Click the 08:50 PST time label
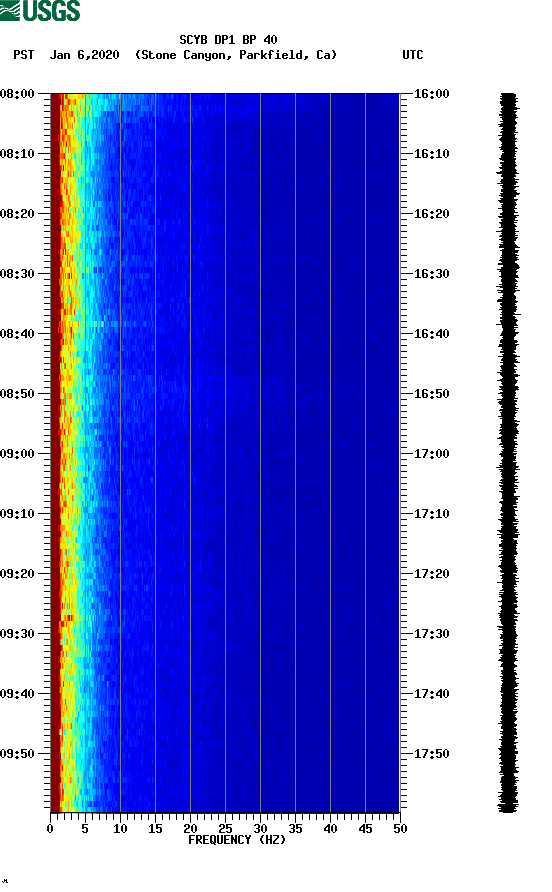This screenshot has height=892, width=552. tap(18, 394)
